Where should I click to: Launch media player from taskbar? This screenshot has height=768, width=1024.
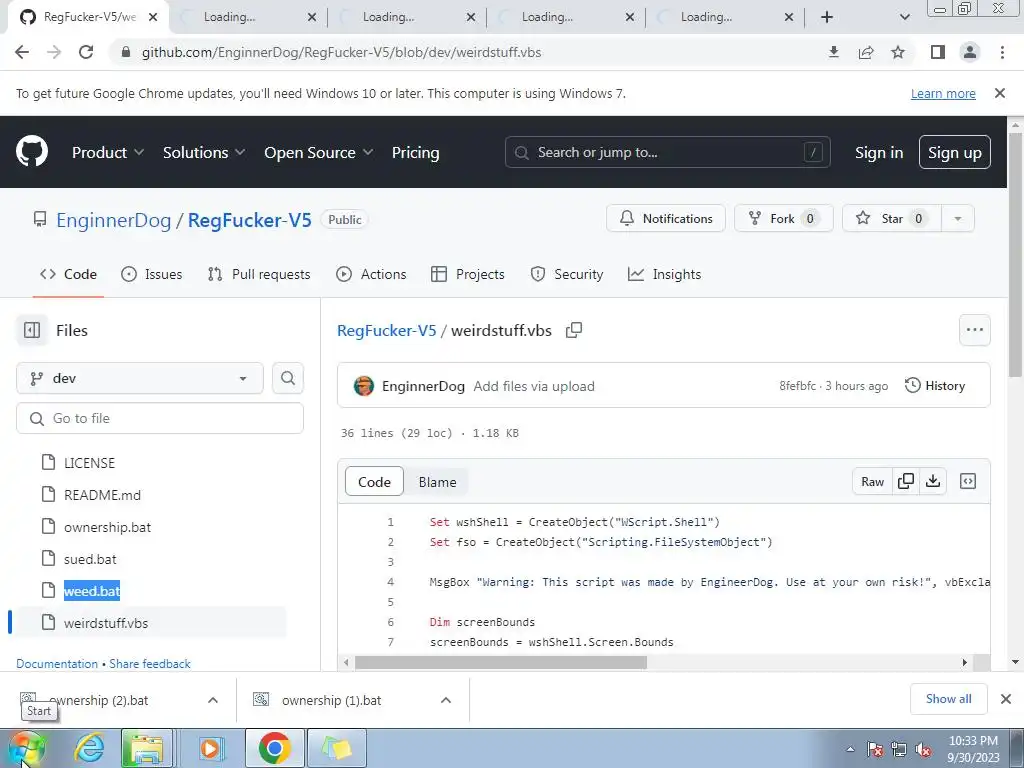click(210, 748)
